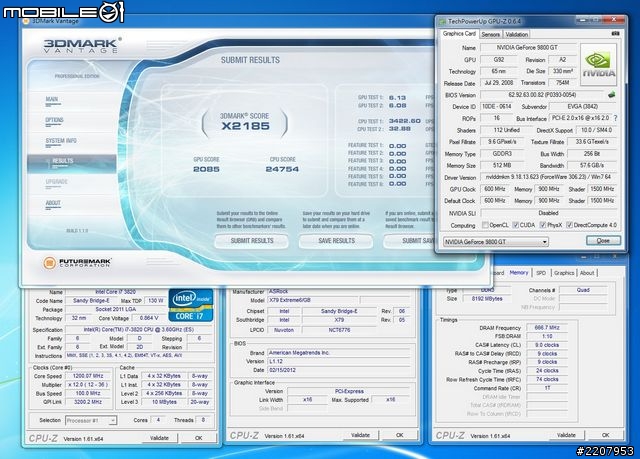Open SYSTEM INFO in 3DMark sidebar
This screenshot has height=459, width=640.
(61, 141)
